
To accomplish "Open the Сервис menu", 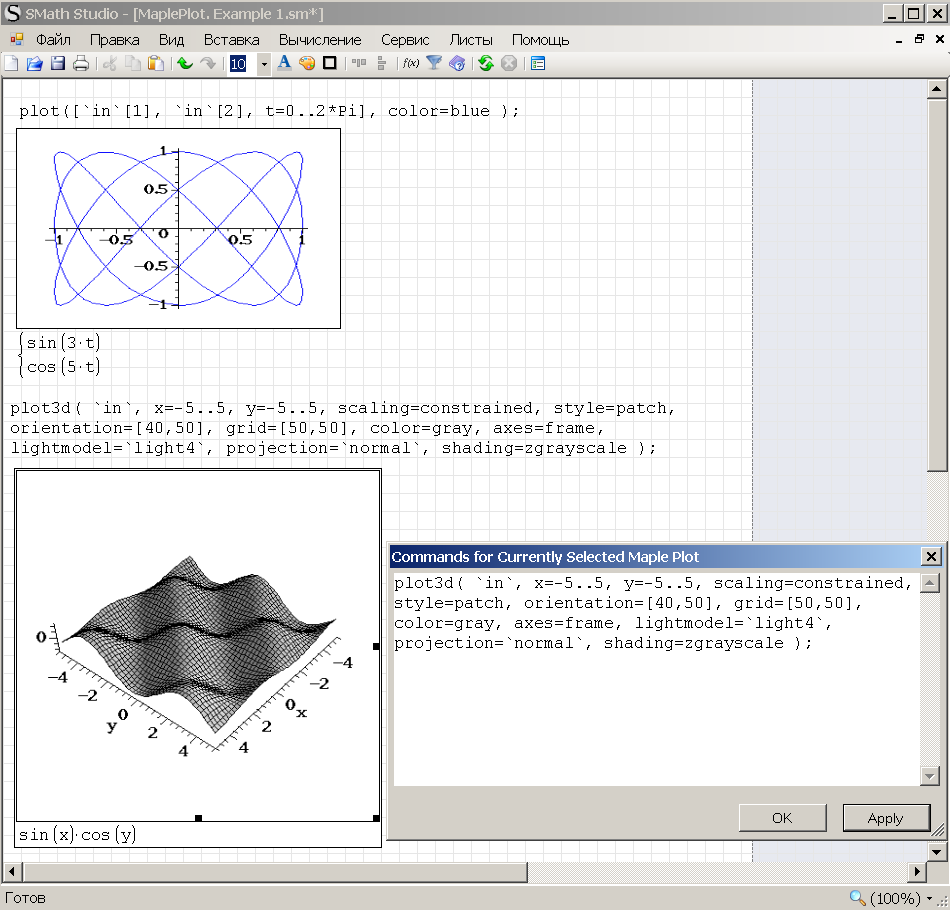I will (x=405, y=40).
